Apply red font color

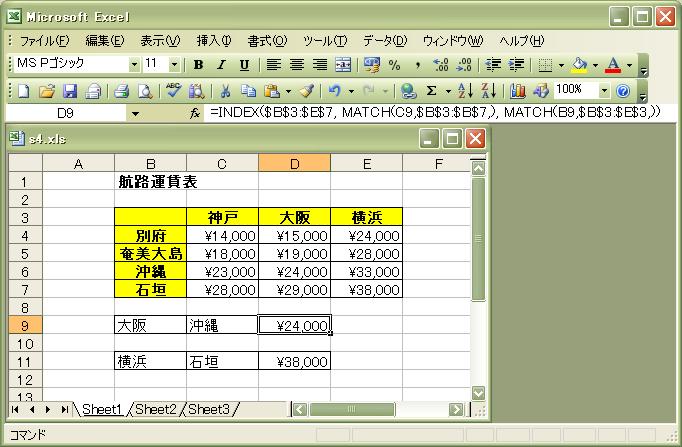(x=613, y=65)
